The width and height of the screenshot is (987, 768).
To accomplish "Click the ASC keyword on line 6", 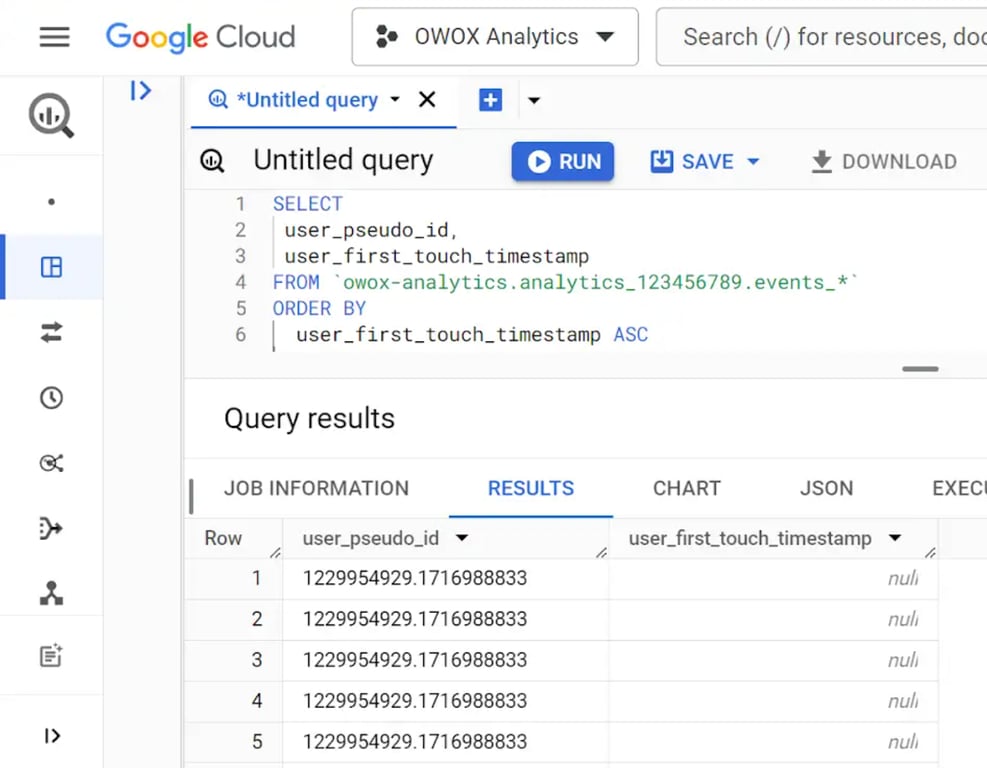I will [x=631, y=334].
